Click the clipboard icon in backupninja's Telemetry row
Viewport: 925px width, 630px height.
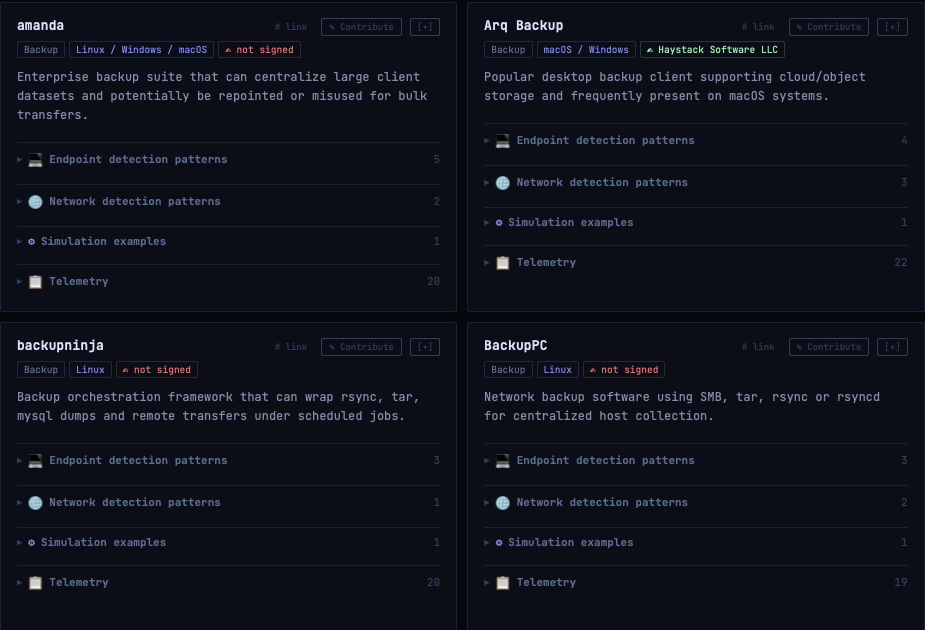point(35,583)
